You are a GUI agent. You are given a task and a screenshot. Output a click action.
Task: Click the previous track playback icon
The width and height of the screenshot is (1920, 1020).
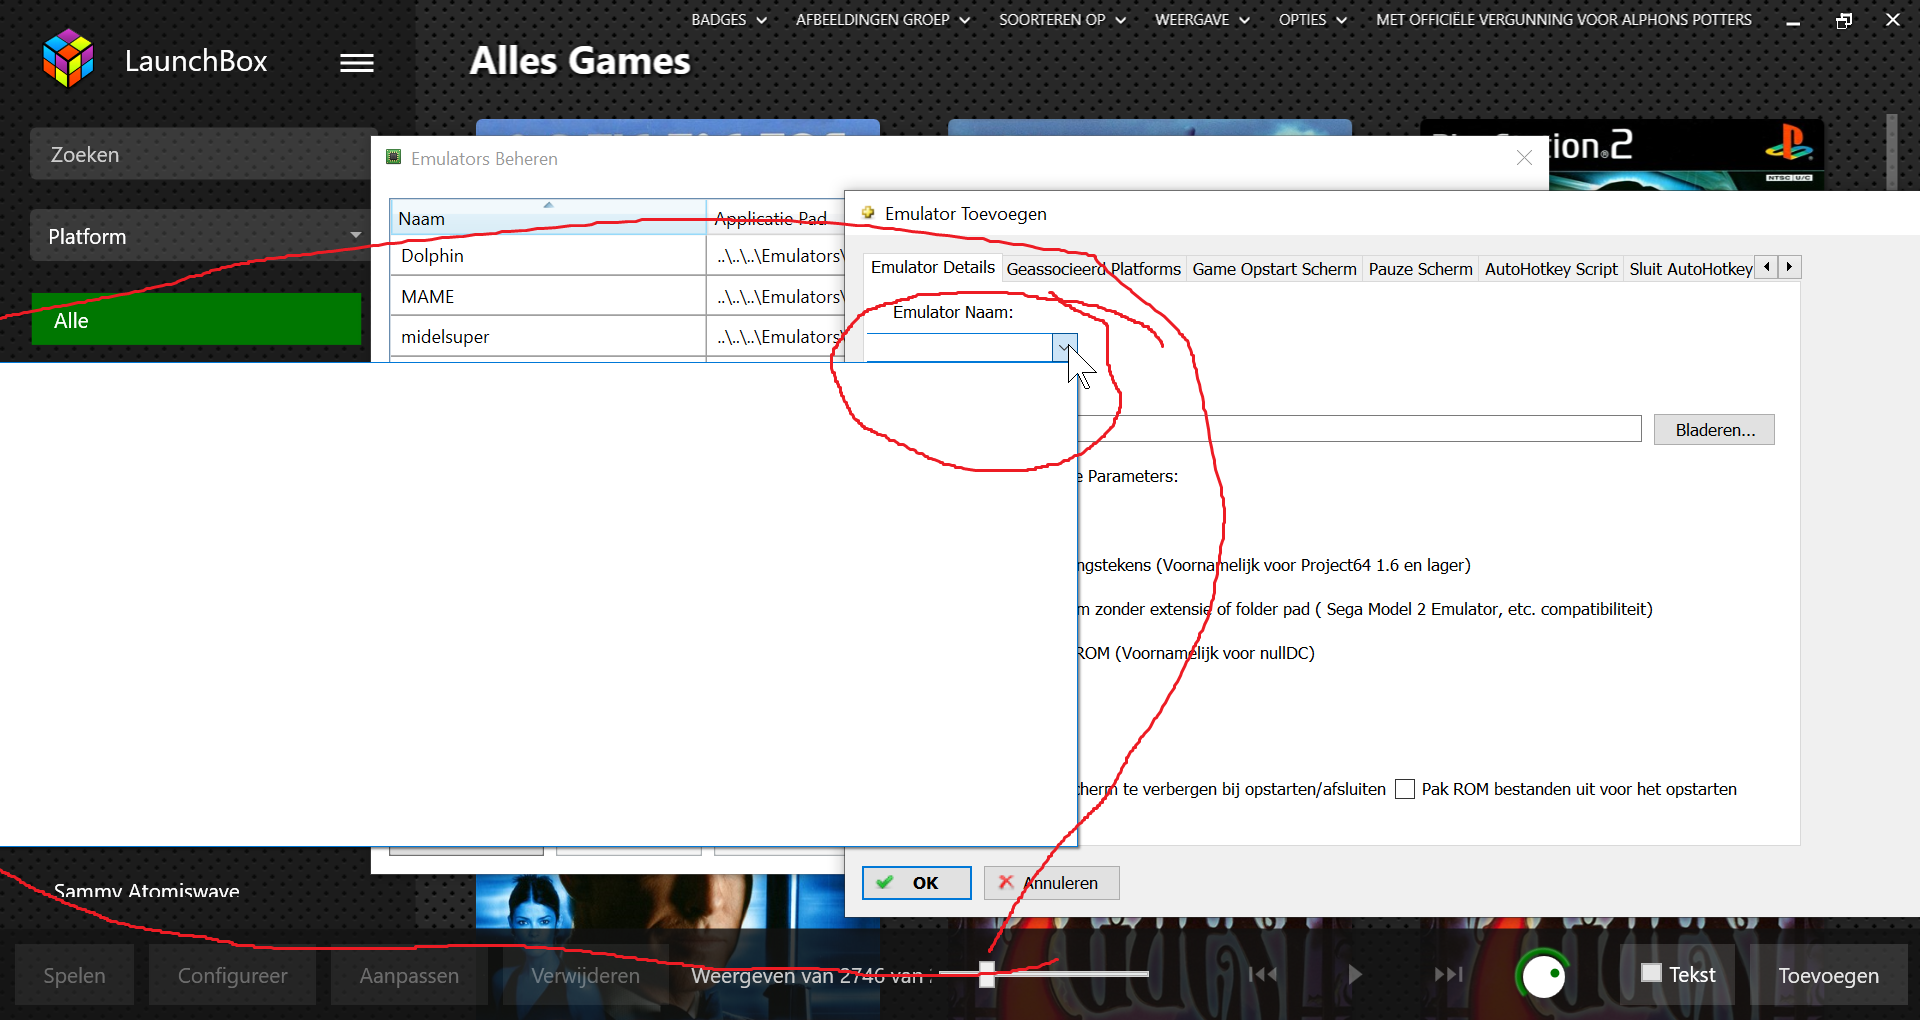(x=1262, y=974)
